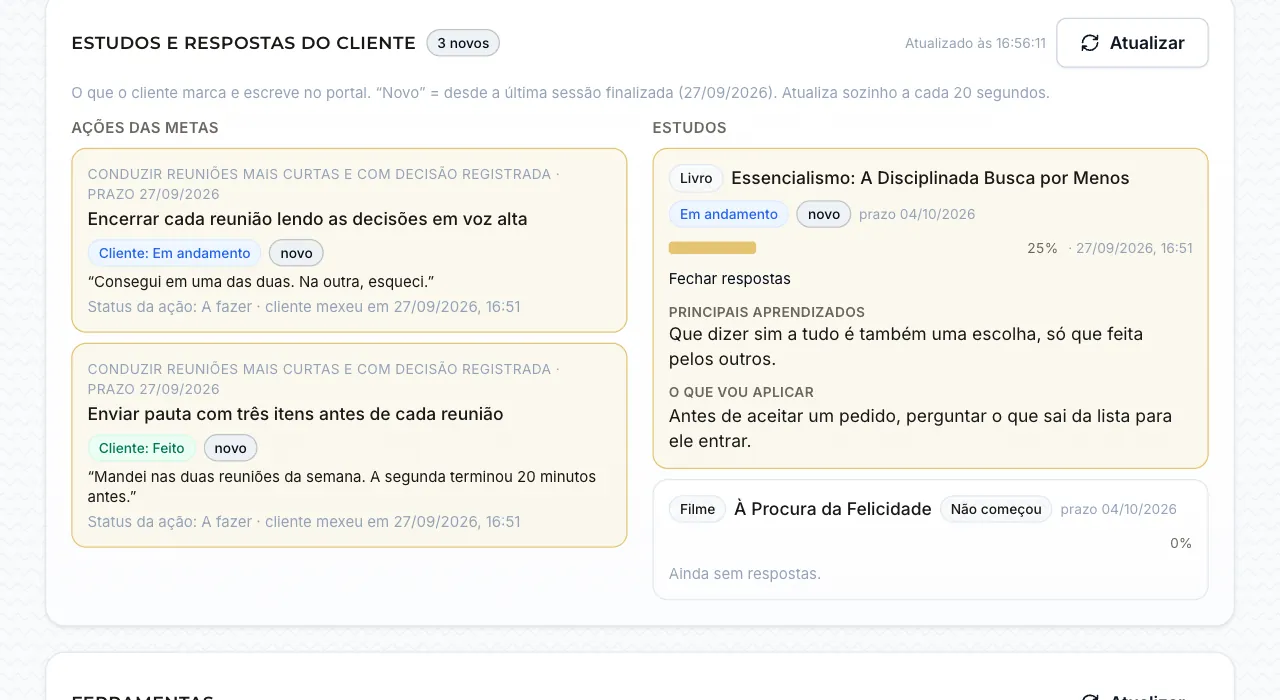This screenshot has width=1280, height=700.
Task: Click the "Atualizado às 16:56:11" timestamp
Action: click(x=975, y=43)
